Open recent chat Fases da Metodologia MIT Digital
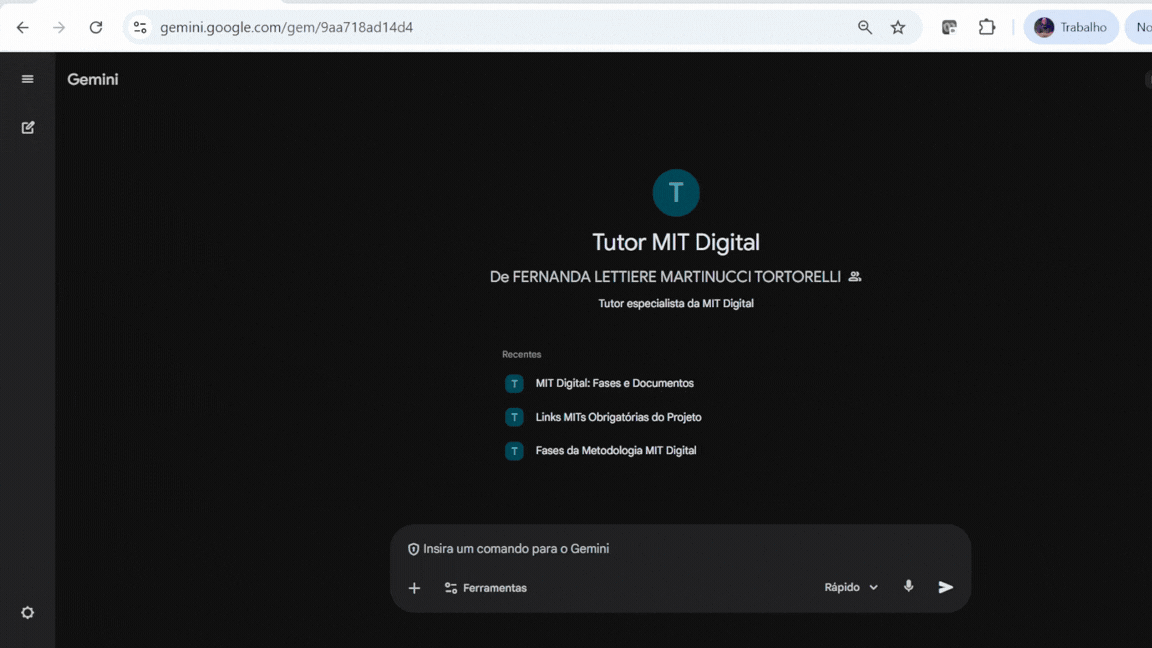1152x648 pixels. click(616, 450)
